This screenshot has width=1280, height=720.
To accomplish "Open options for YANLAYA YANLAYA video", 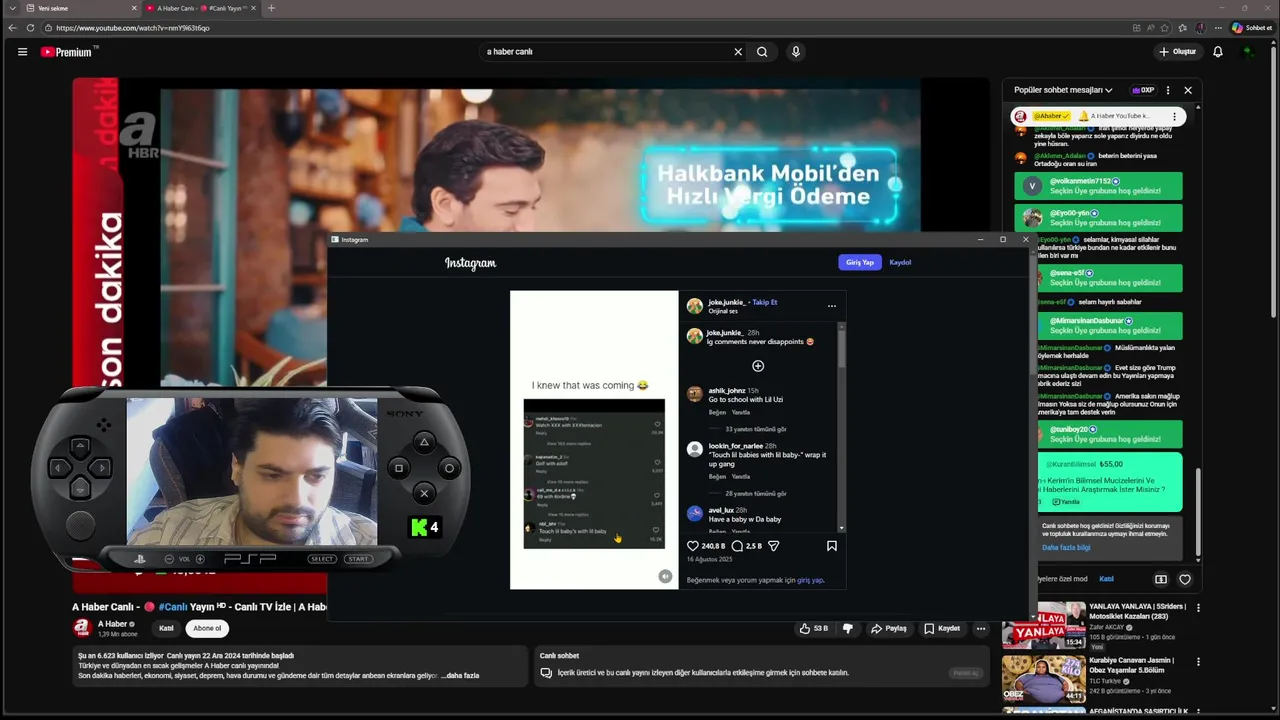I will click(x=1198, y=608).
